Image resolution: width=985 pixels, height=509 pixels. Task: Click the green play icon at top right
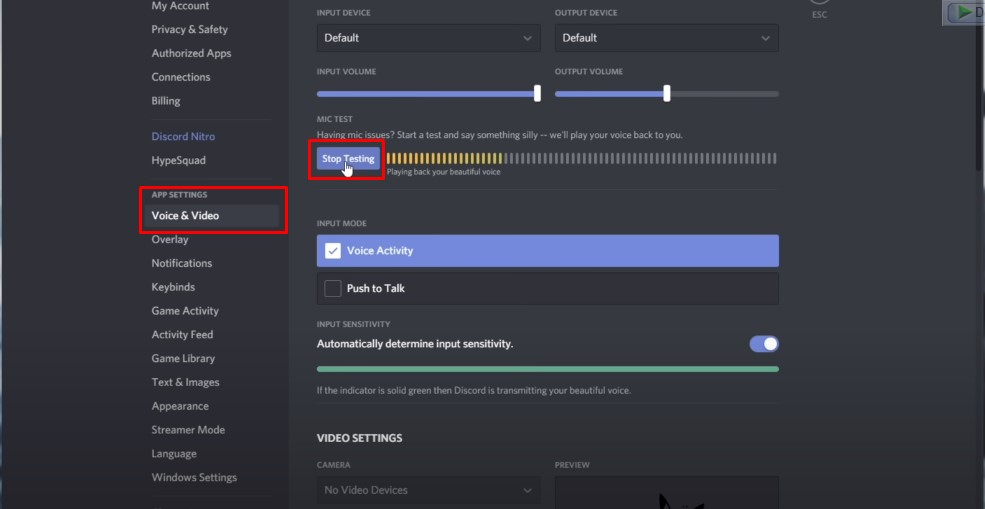tap(964, 12)
